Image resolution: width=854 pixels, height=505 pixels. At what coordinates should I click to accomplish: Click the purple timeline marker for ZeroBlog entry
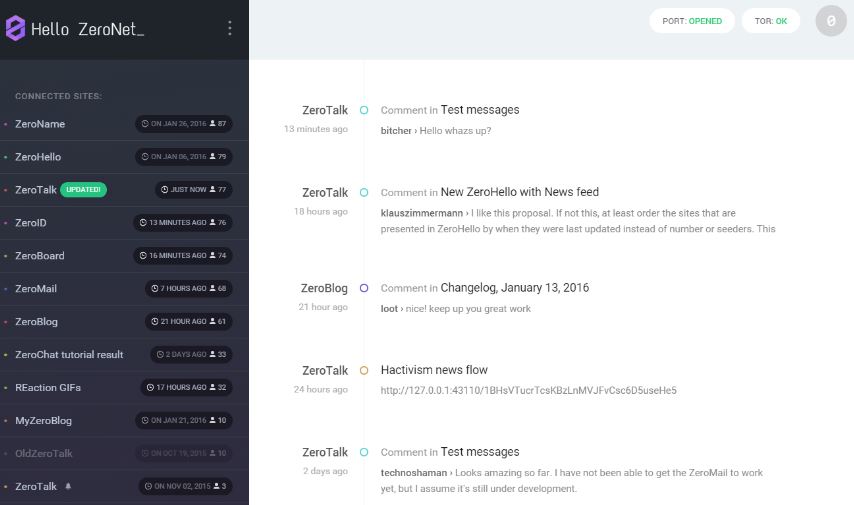(364, 288)
